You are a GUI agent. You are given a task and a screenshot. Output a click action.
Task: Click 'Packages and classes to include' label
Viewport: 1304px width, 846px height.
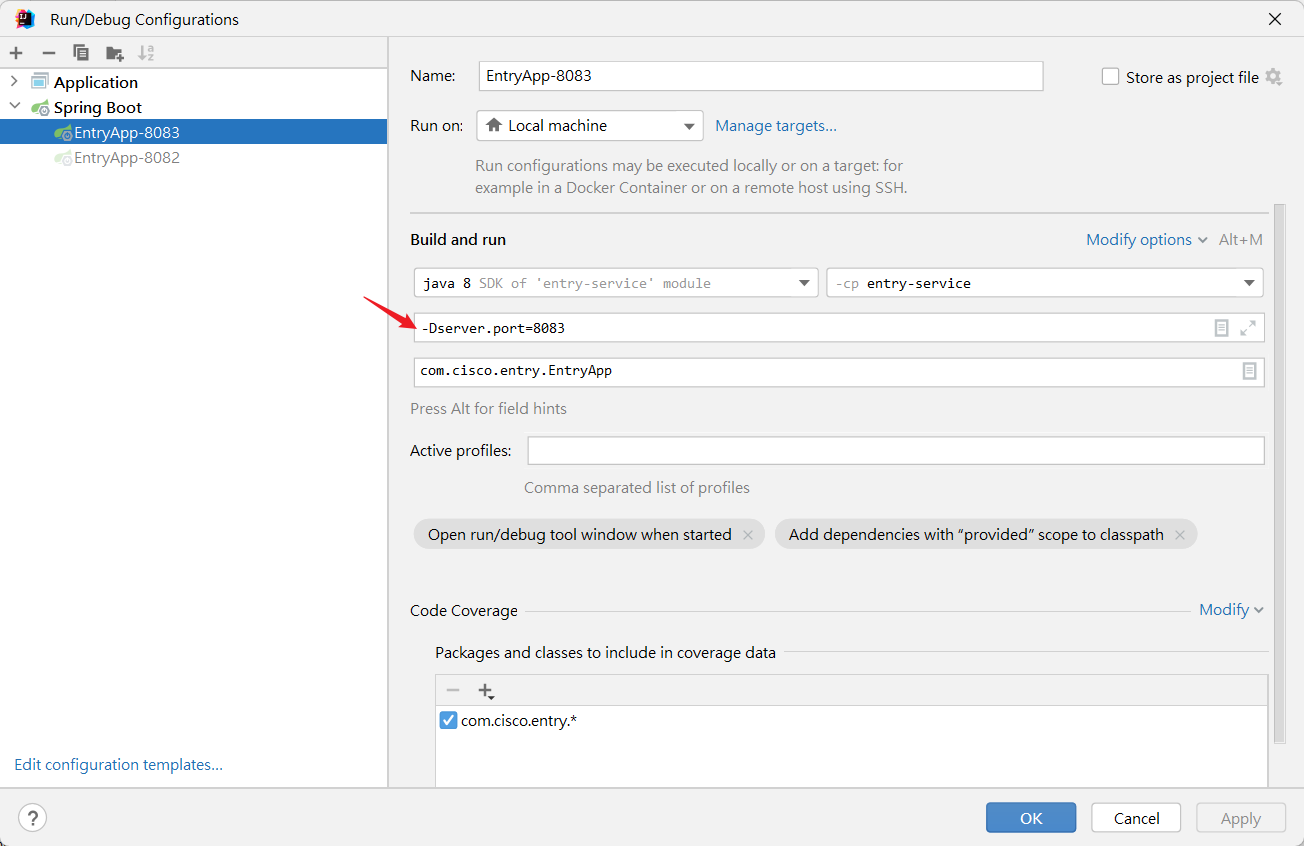click(605, 652)
